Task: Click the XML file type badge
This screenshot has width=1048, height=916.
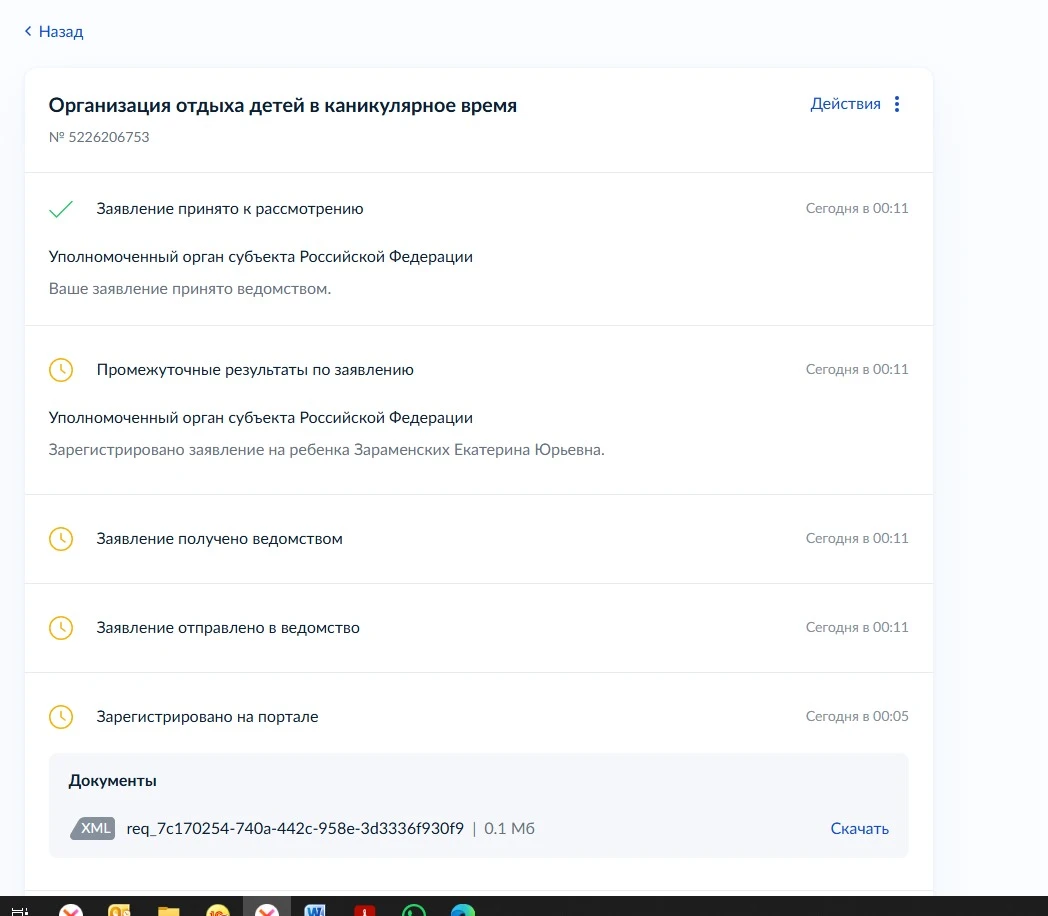Action: 94,828
